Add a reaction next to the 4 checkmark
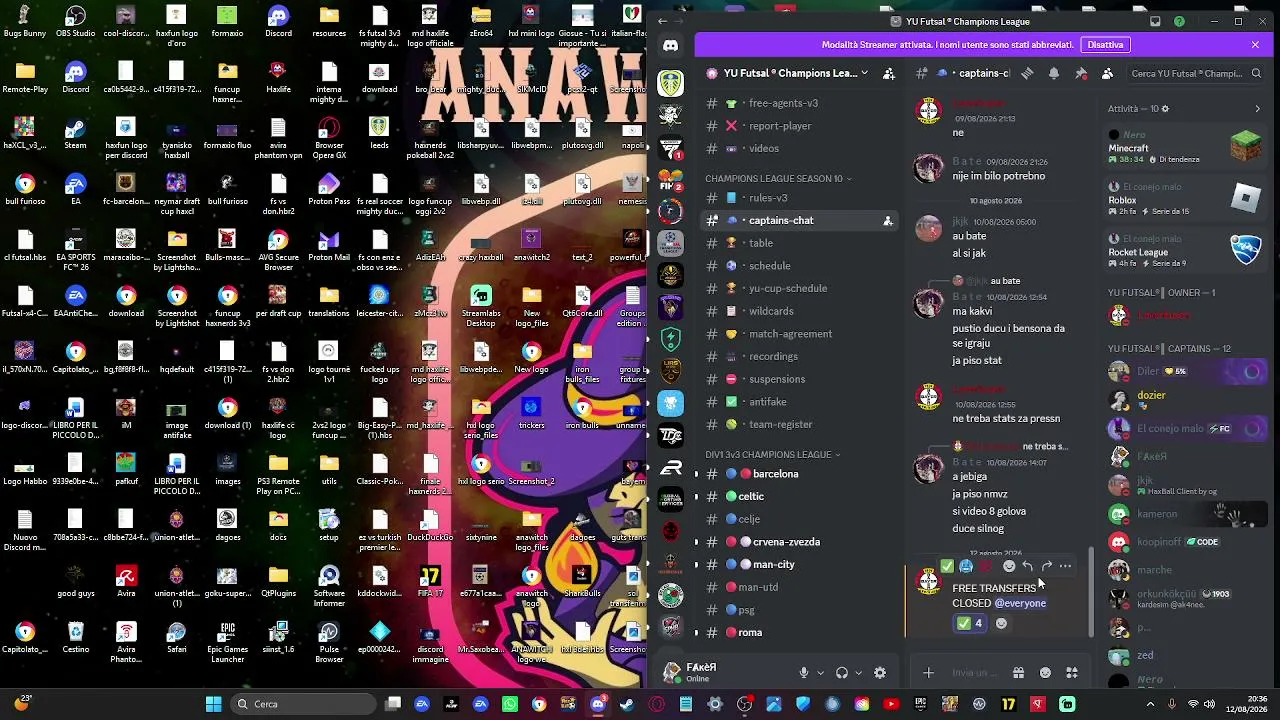The width and height of the screenshot is (1280, 720). click(x=1001, y=623)
